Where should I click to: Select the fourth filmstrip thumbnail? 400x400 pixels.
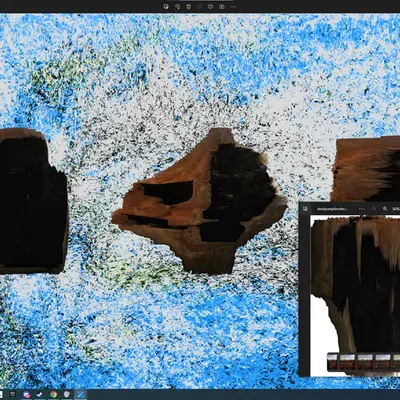pos(383,362)
